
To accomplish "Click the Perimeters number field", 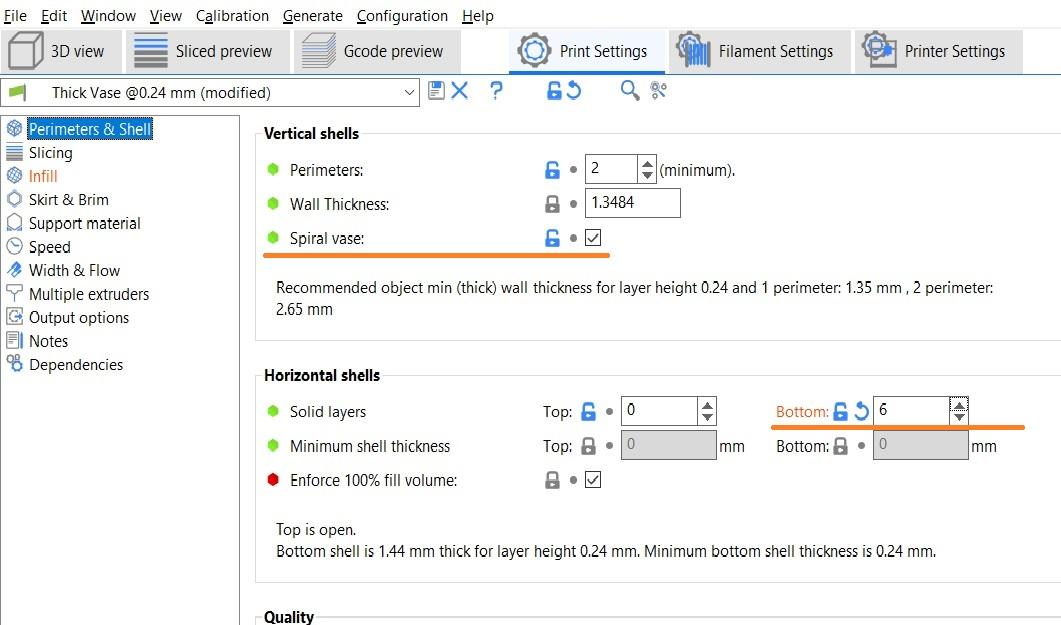I will tap(611, 169).
